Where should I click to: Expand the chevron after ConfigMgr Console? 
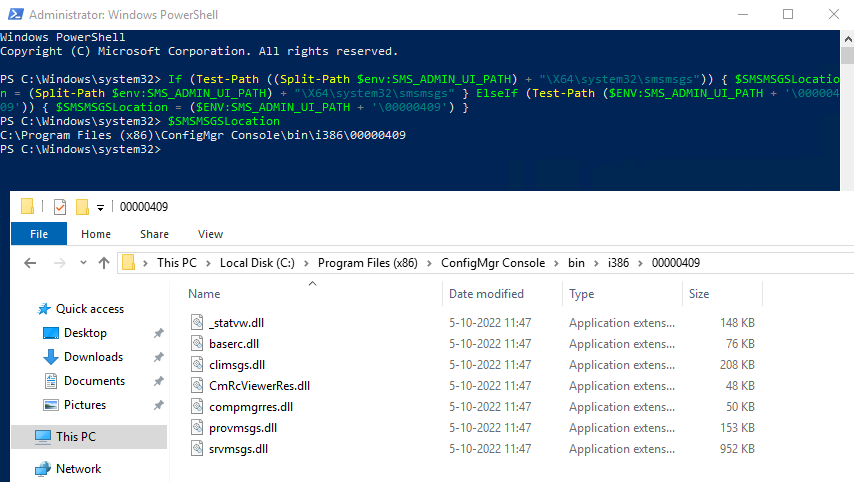pos(556,263)
